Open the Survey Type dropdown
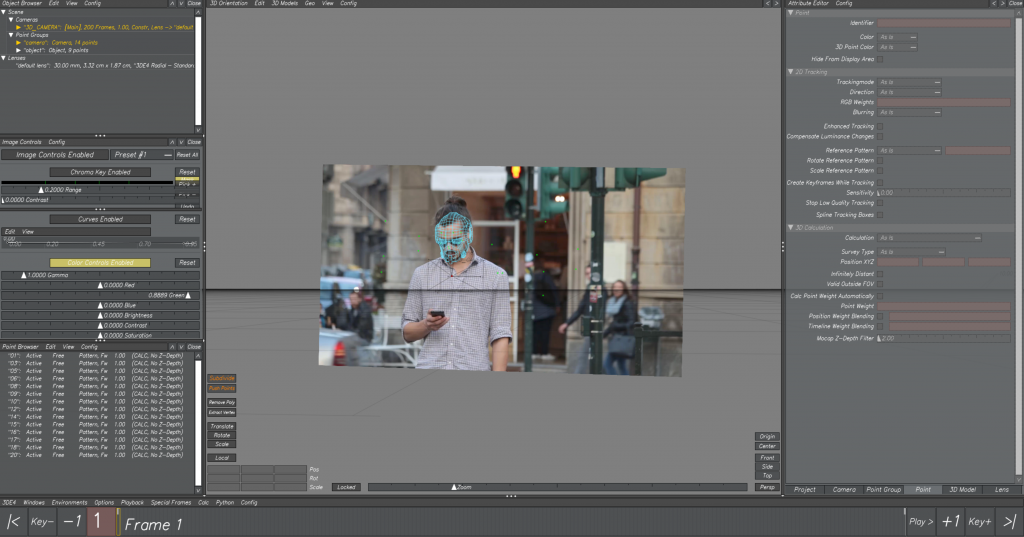The height and width of the screenshot is (537, 1024). coord(912,252)
